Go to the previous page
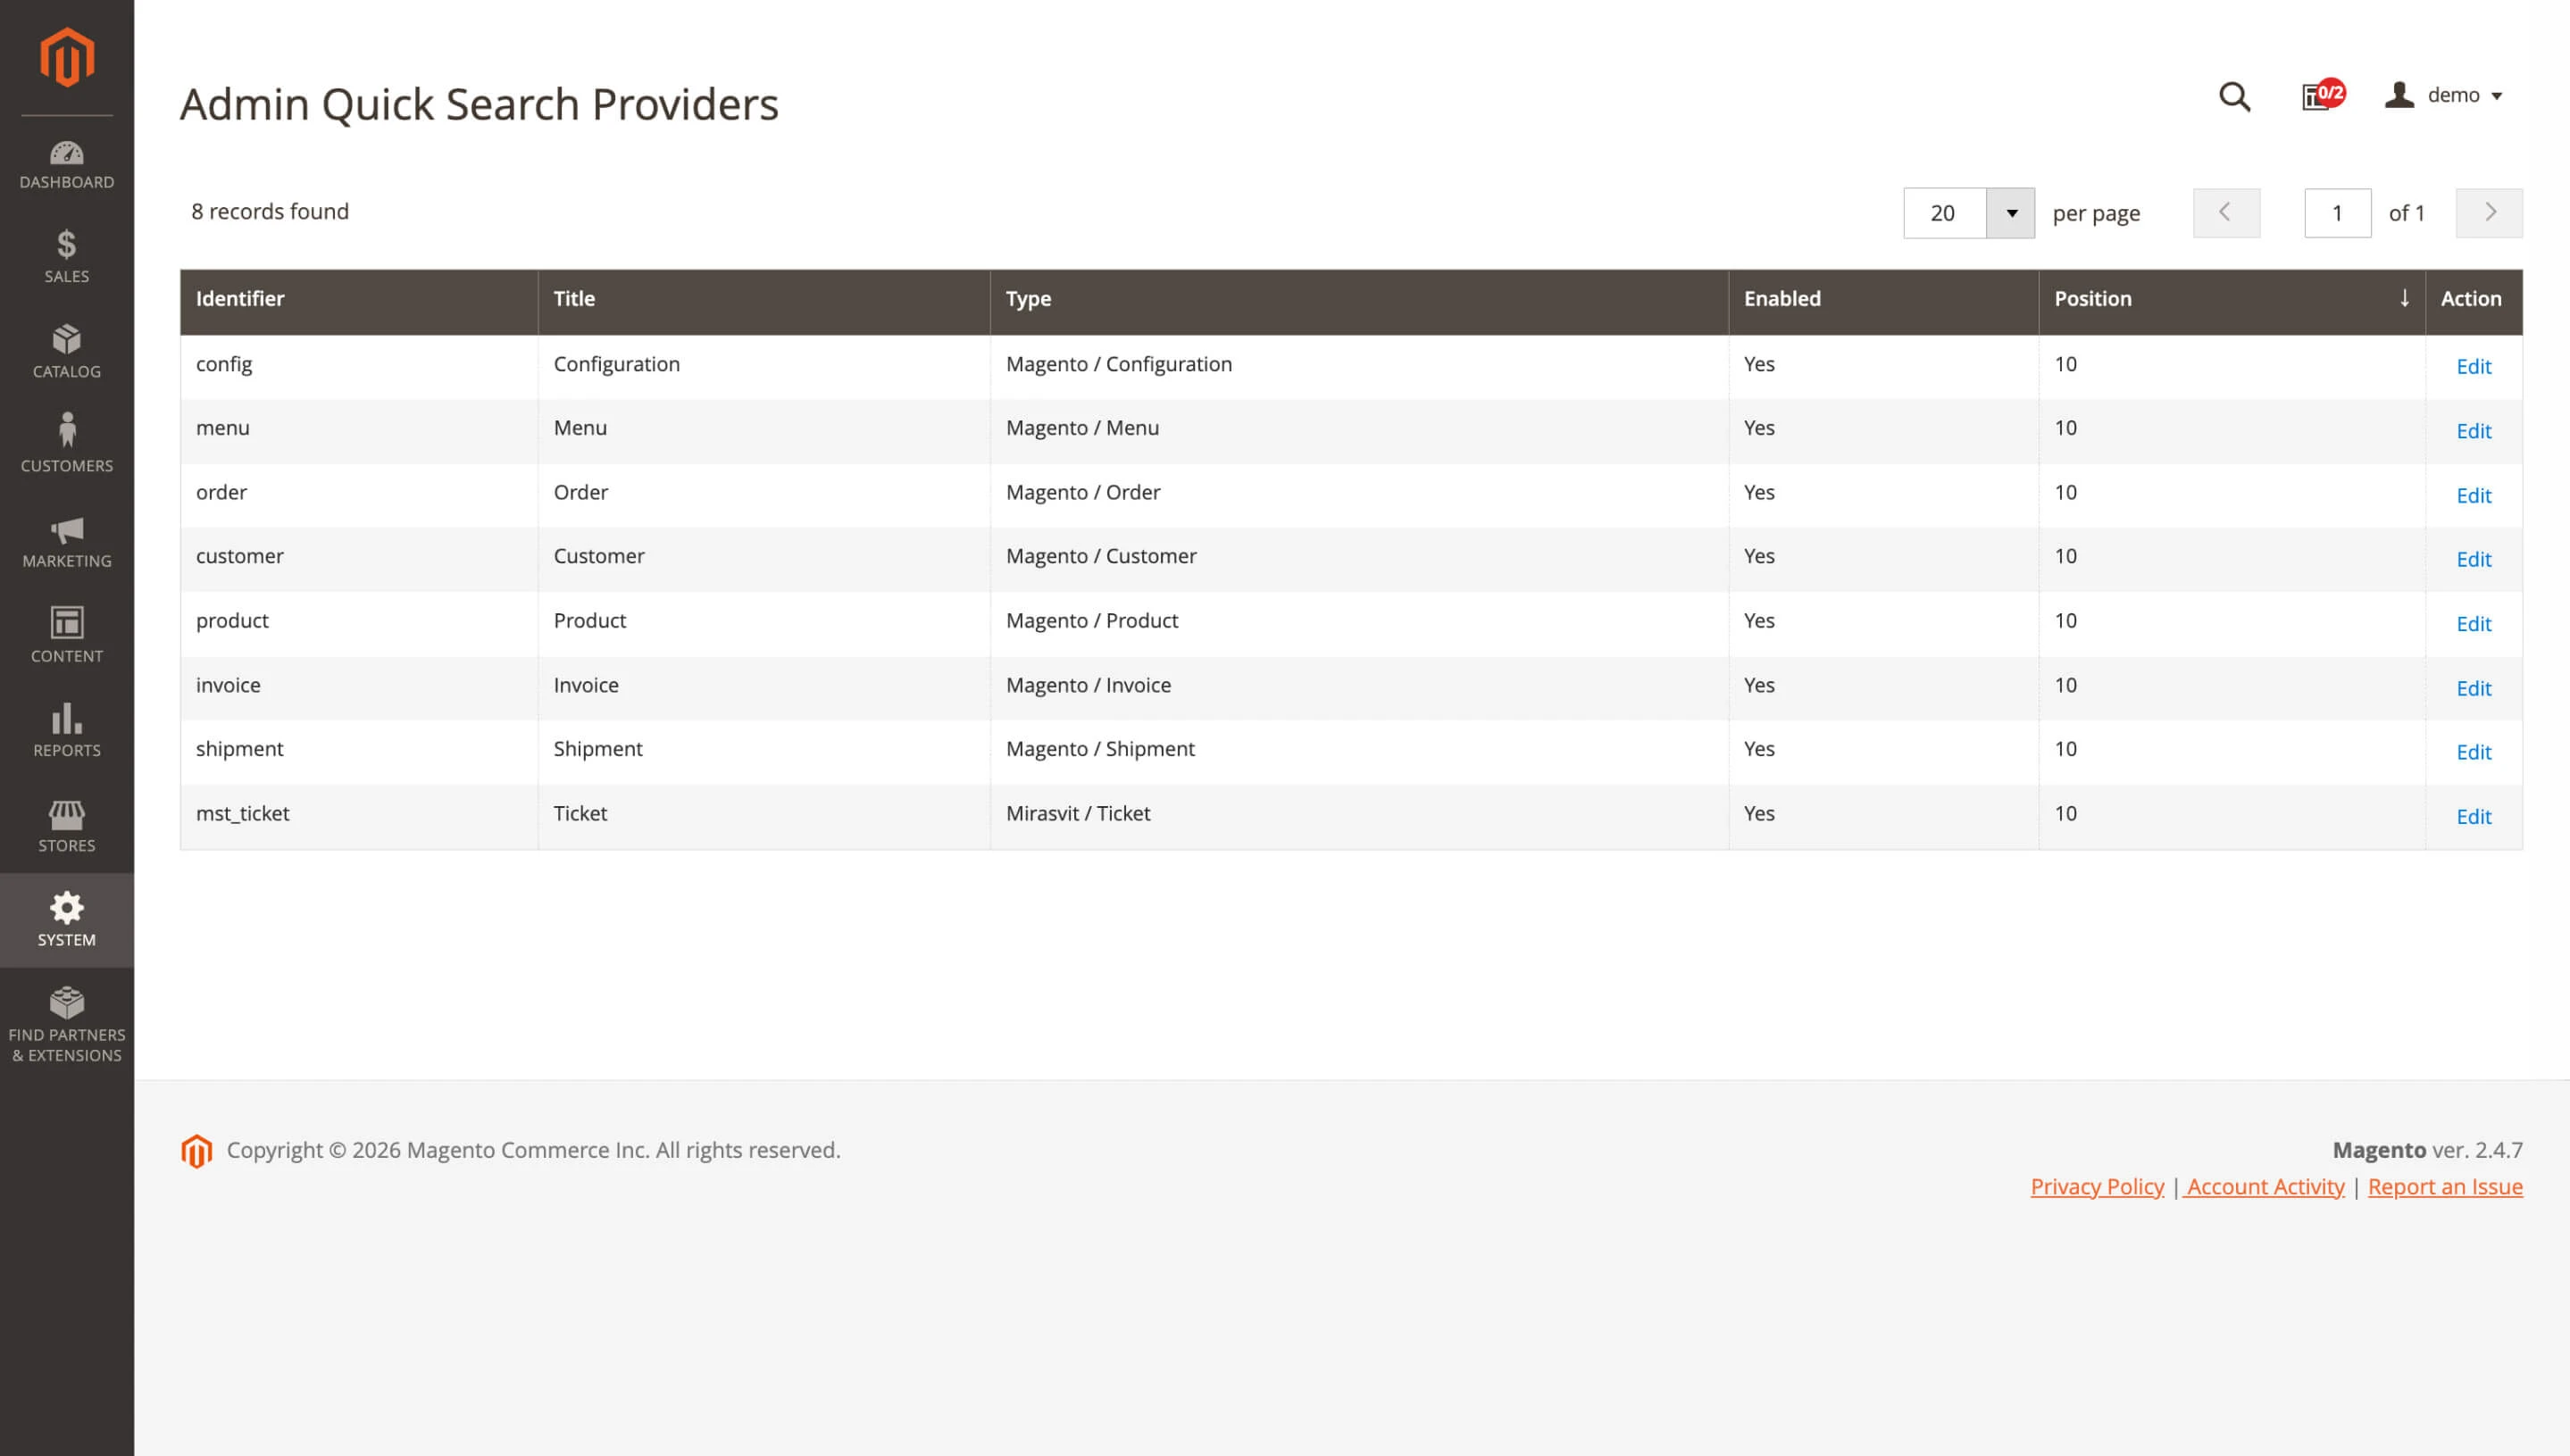This screenshot has width=2570, height=1456. pos(2226,213)
